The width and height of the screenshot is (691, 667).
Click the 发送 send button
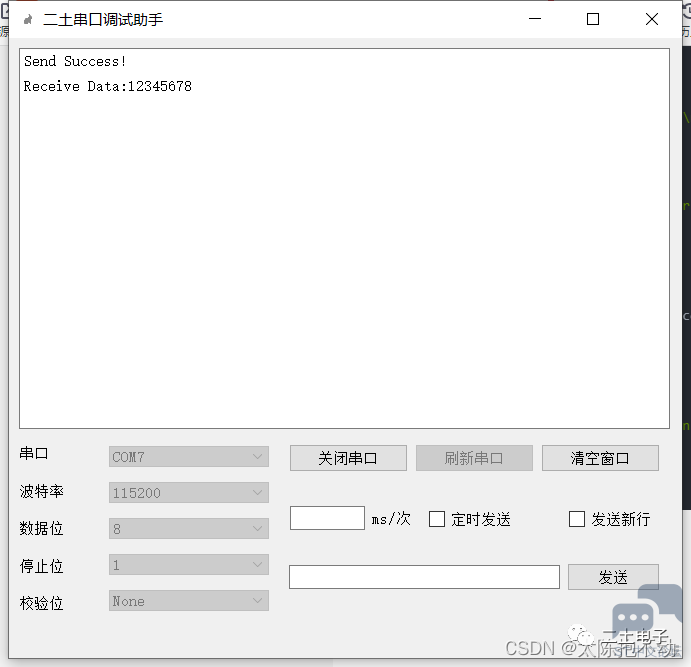pyautogui.click(x=613, y=577)
